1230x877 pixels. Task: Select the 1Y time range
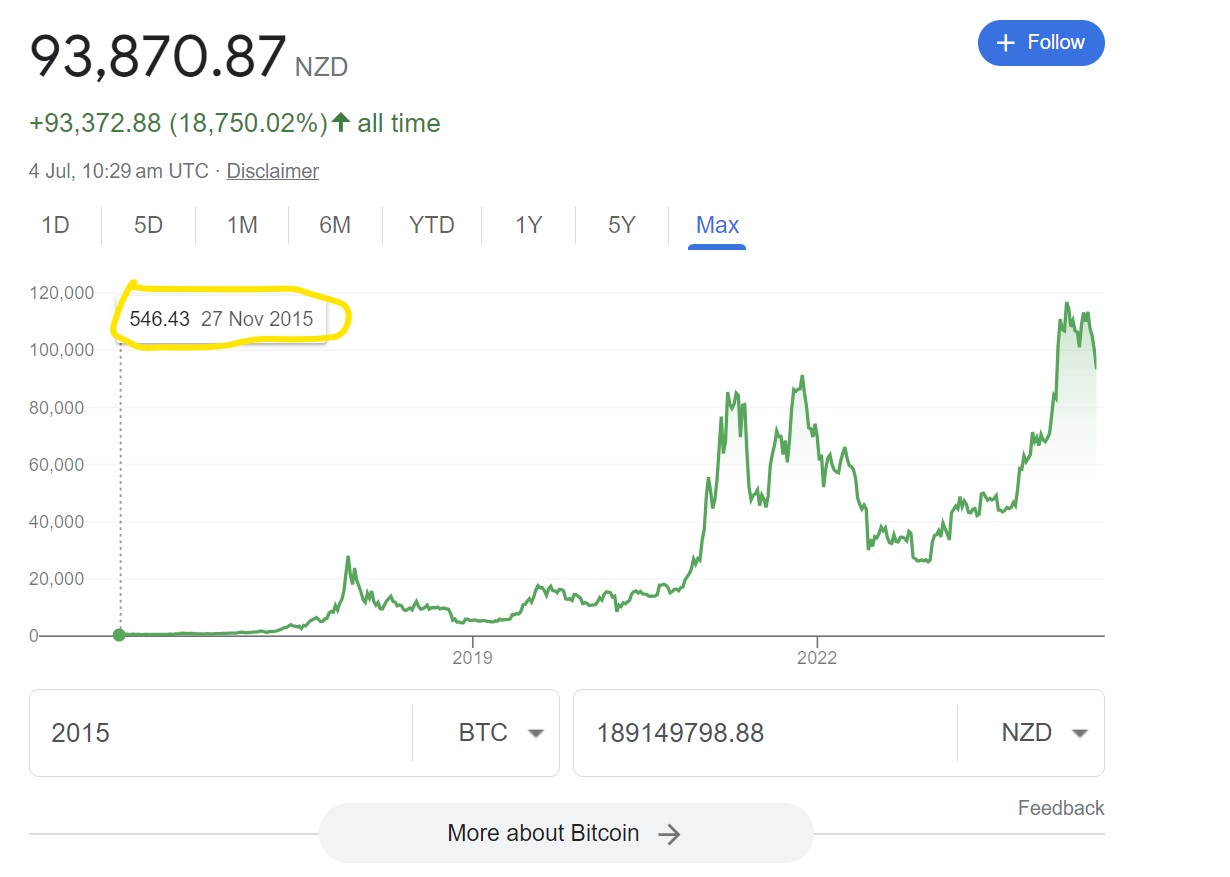[x=528, y=225]
